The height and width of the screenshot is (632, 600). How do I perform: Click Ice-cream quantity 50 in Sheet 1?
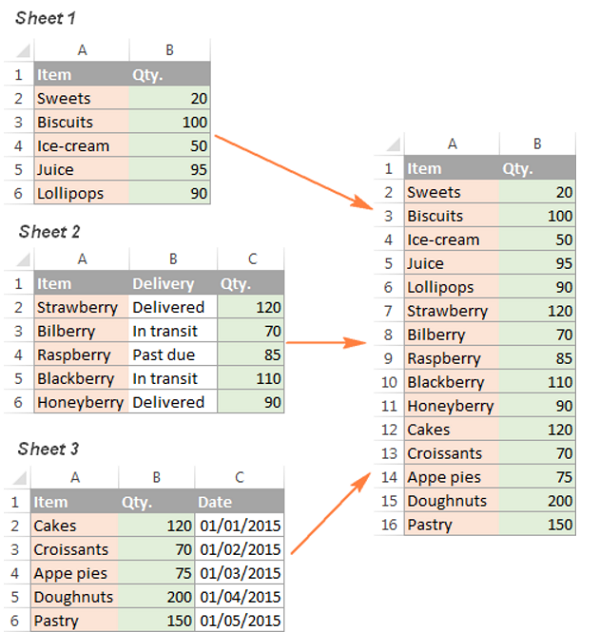(170, 146)
